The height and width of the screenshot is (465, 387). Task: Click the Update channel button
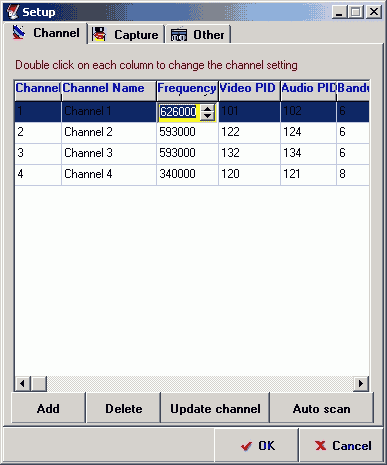(x=215, y=408)
